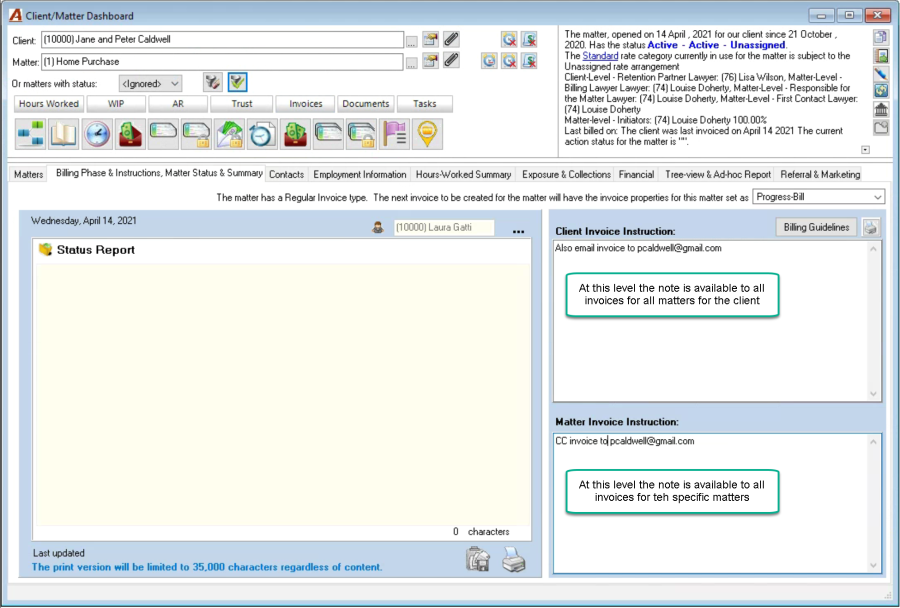This screenshot has width=900, height=608.
Task: Click the yellow map pin icon
Action: 428,134
